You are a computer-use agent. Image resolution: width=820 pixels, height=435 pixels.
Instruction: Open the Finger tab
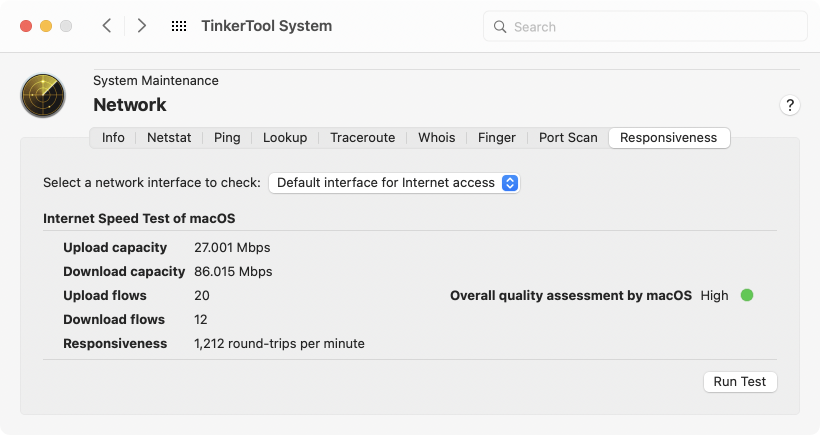click(x=497, y=138)
